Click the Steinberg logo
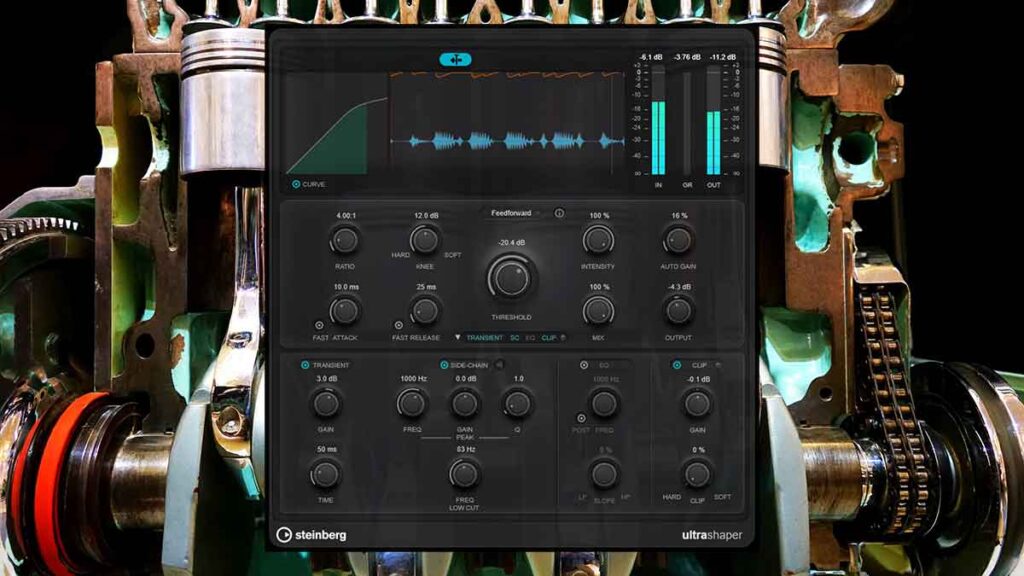This screenshot has width=1024, height=576. pyautogui.click(x=312, y=535)
